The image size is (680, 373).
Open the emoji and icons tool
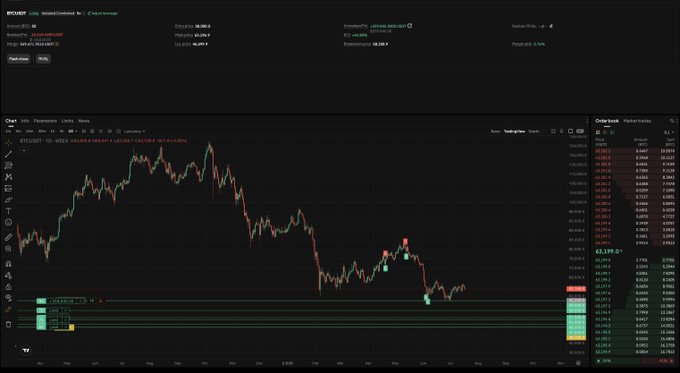click(8, 222)
